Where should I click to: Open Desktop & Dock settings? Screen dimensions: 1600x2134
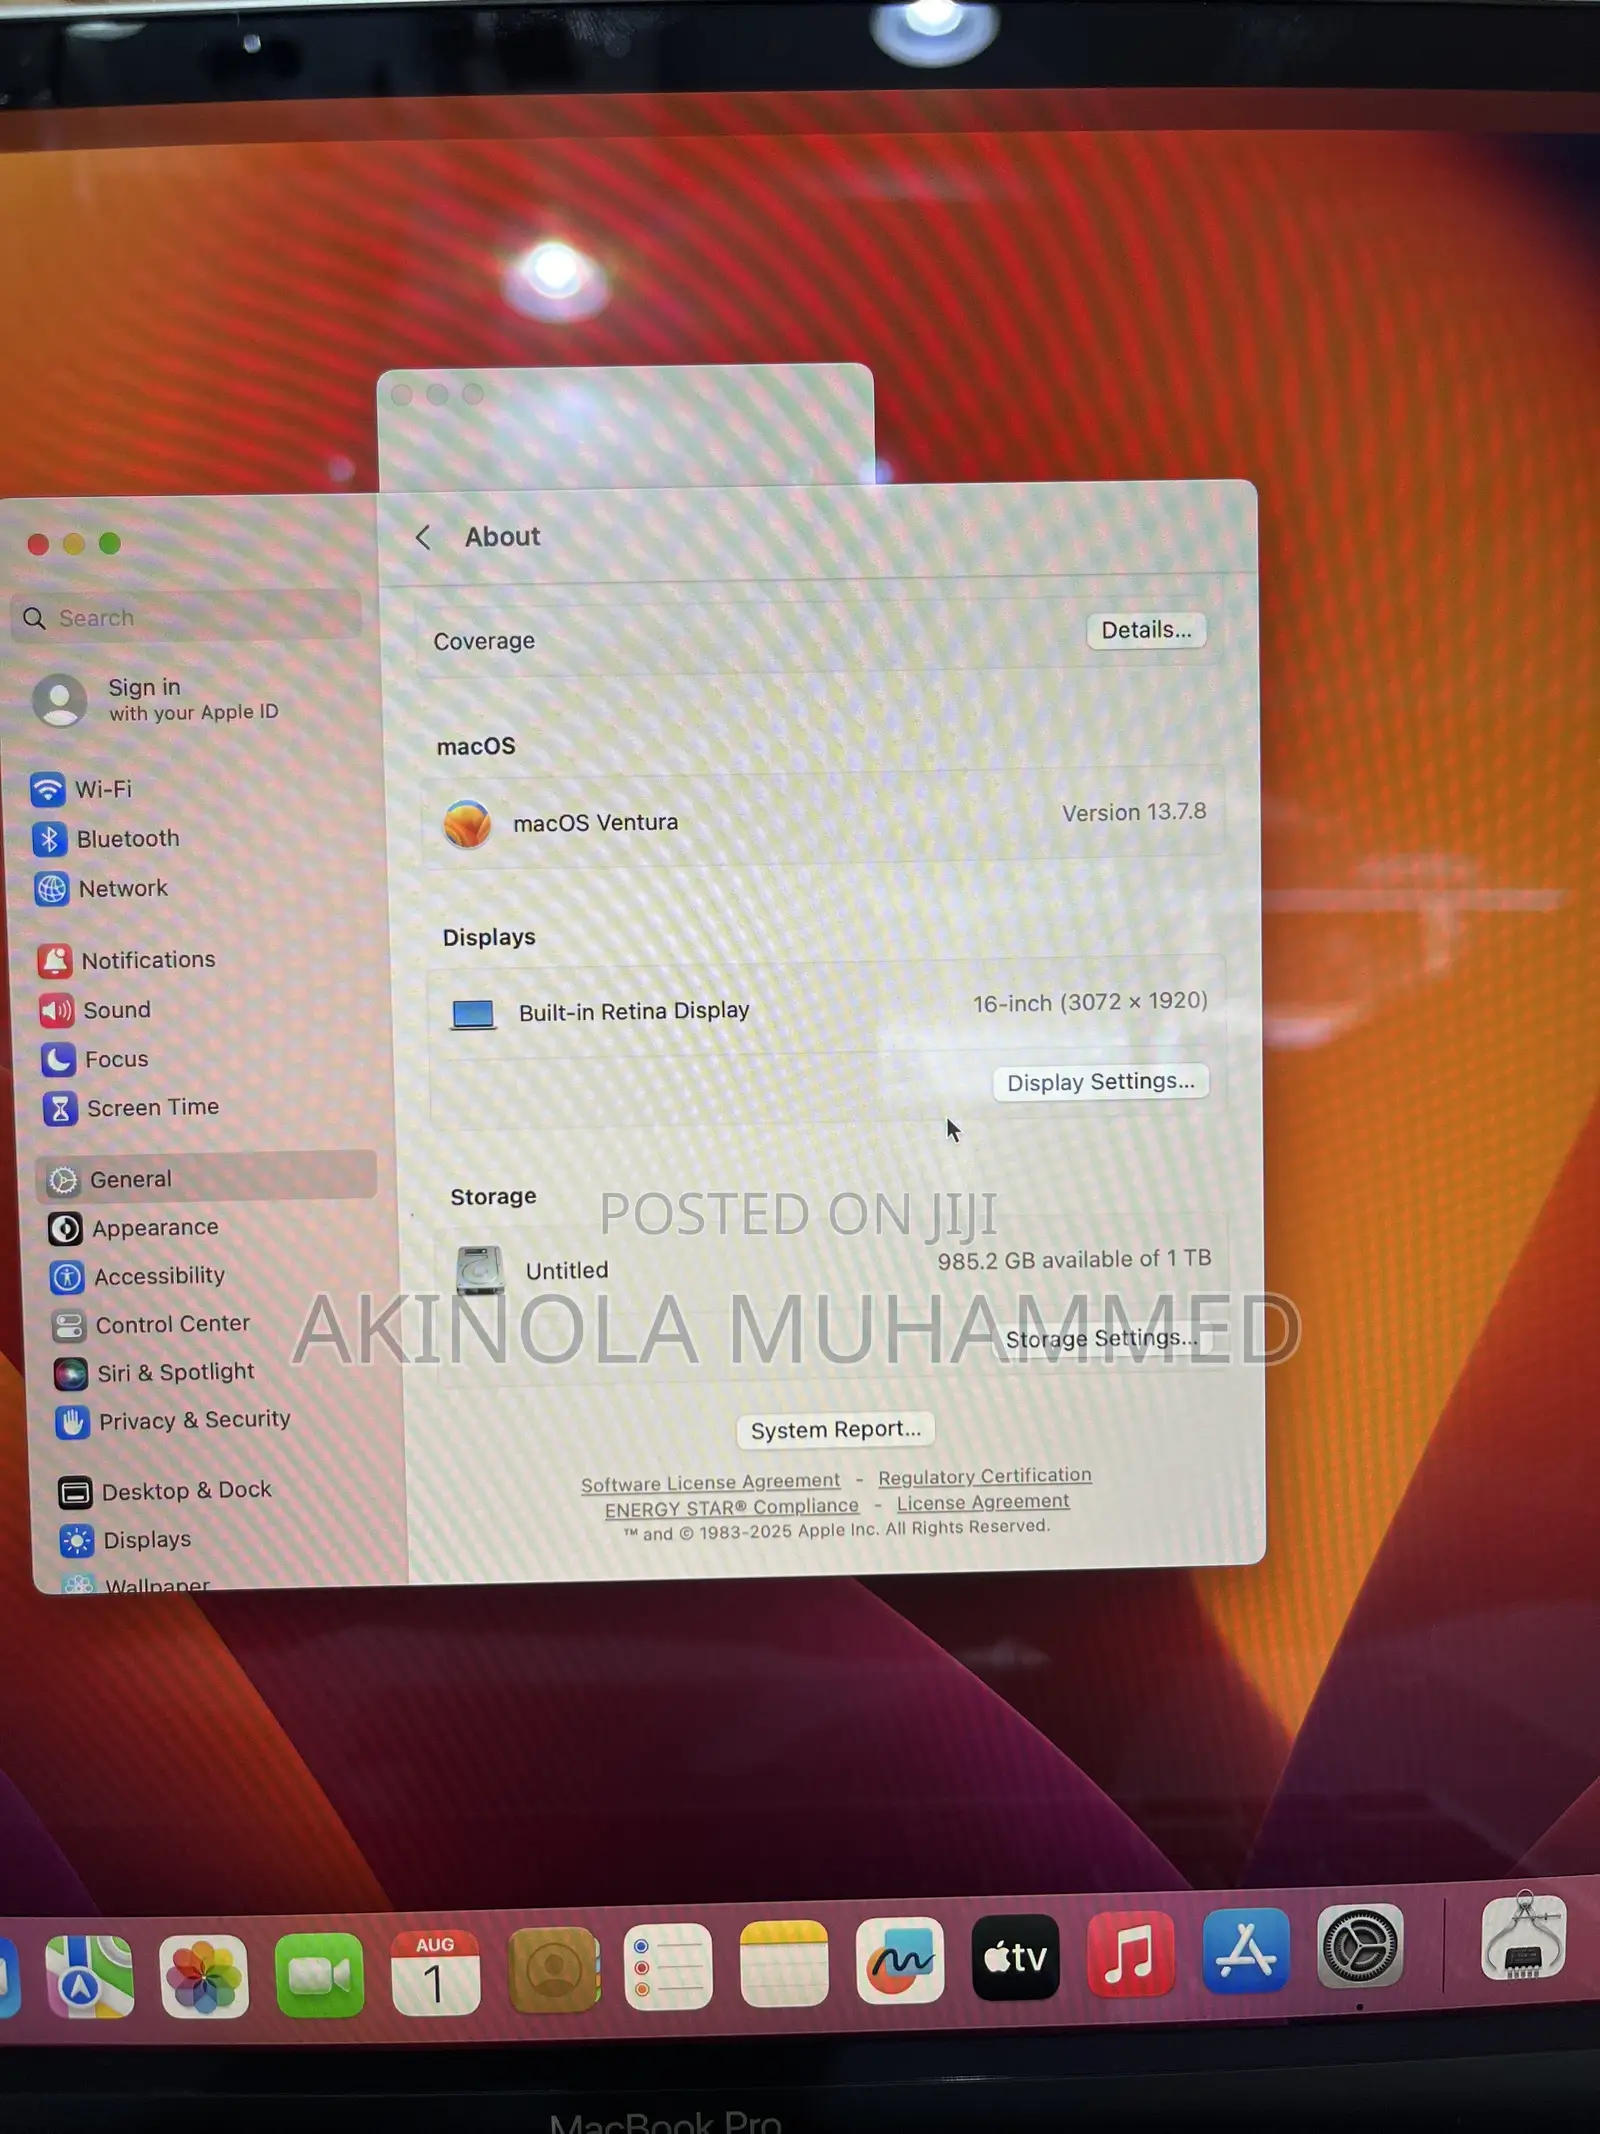coord(165,1491)
